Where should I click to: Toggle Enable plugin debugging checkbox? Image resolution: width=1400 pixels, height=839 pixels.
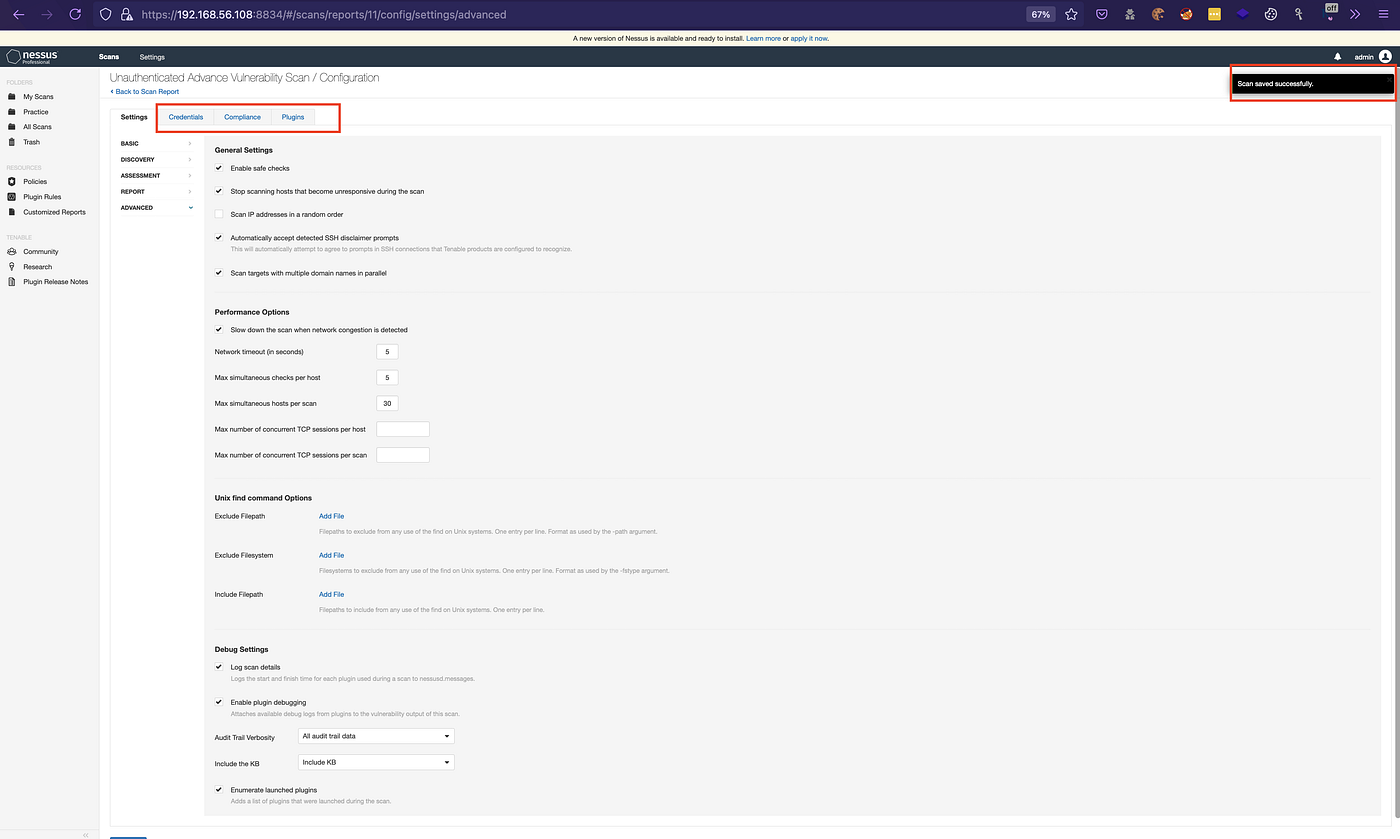pos(219,702)
